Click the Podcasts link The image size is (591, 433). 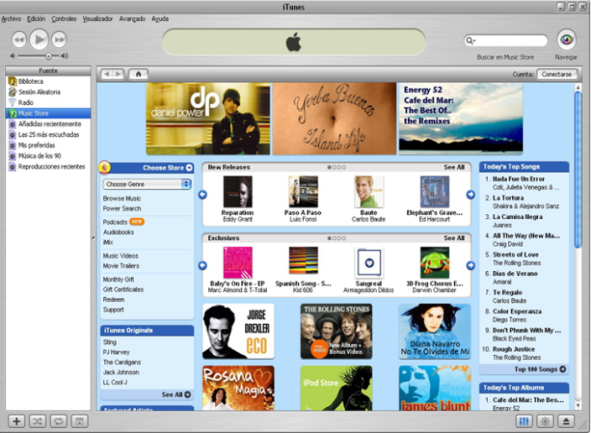click(115, 222)
